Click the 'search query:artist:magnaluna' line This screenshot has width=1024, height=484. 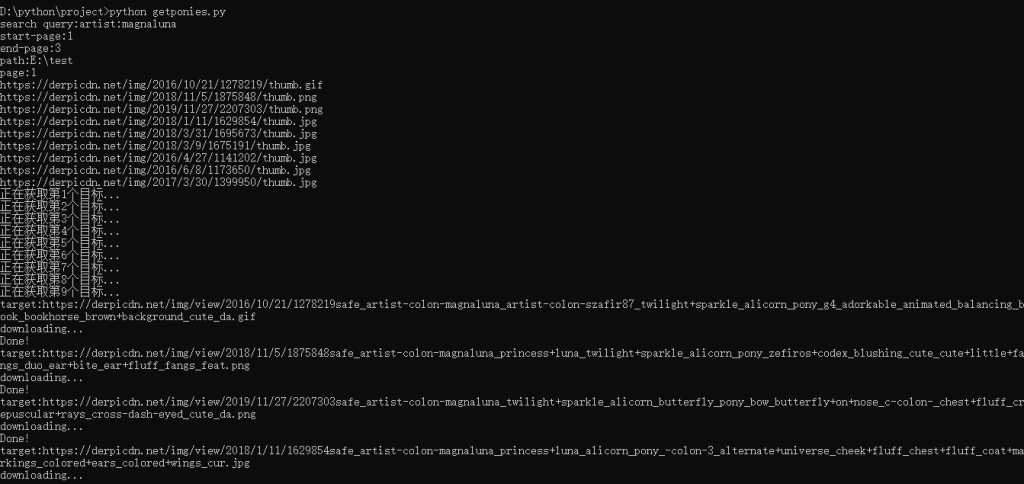pyautogui.click(x=88, y=23)
